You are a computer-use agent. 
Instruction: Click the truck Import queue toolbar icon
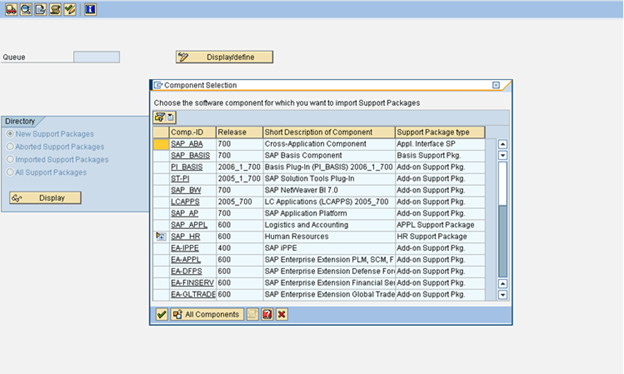(11, 9)
